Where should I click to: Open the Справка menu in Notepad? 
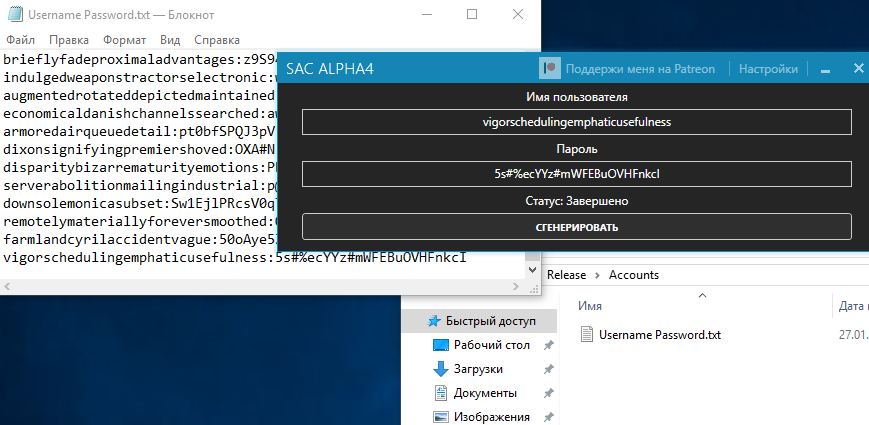coord(217,40)
